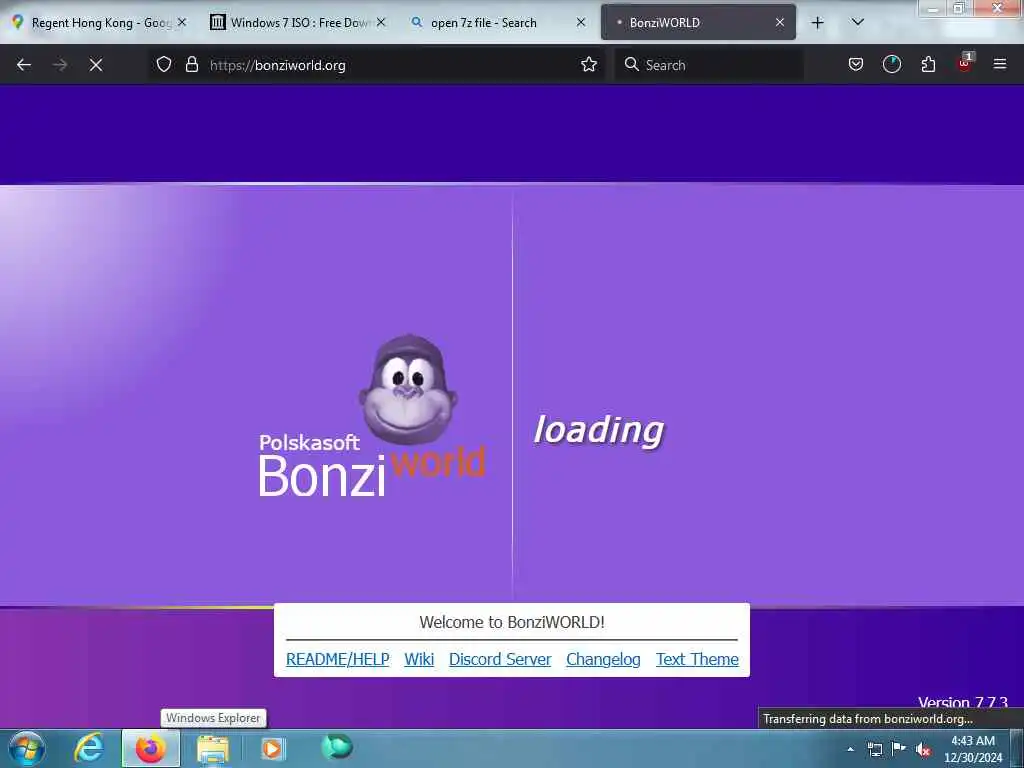1024x768 pixels.
Task: Open the tracking protection shield icon
Action: (164, 65)
